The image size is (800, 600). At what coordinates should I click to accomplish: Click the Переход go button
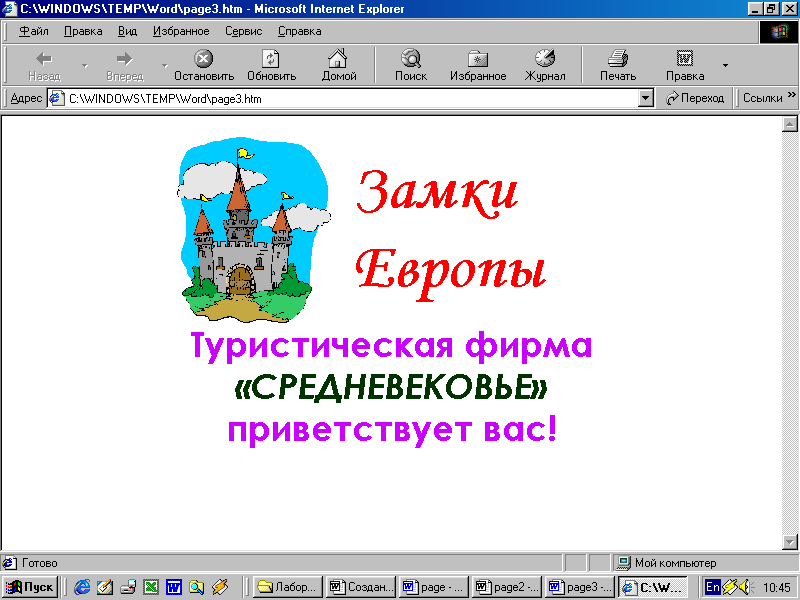pyautogui.click(x=695, y=98)
